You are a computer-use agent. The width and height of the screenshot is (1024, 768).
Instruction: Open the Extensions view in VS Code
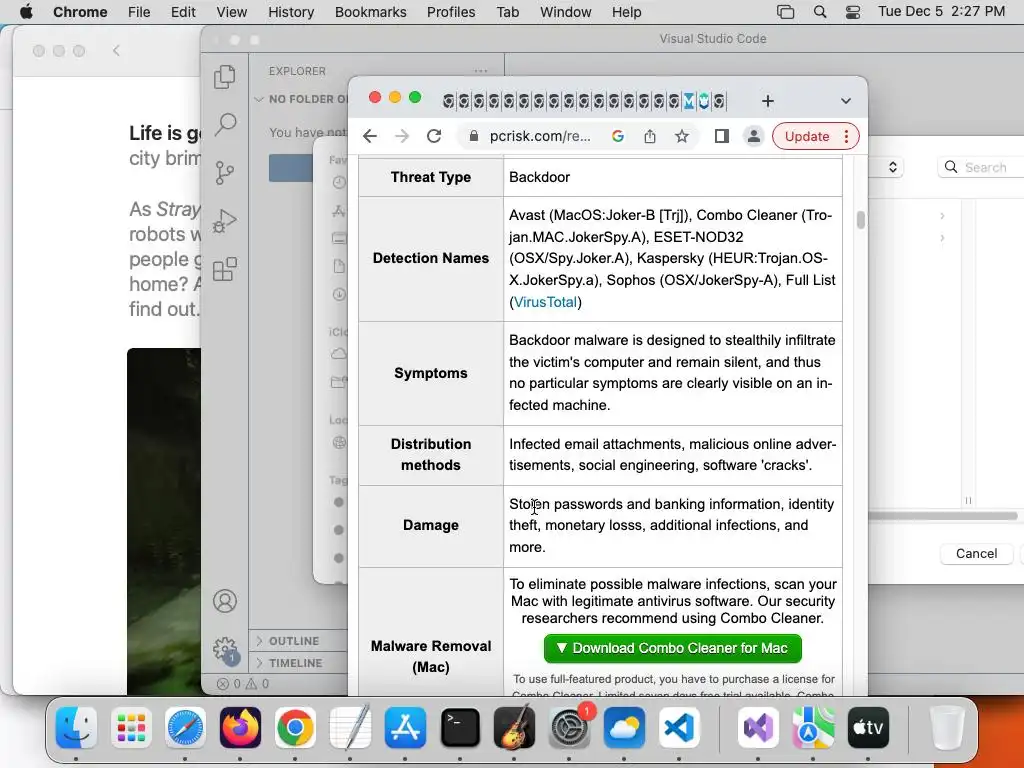(x=225, y=269)
